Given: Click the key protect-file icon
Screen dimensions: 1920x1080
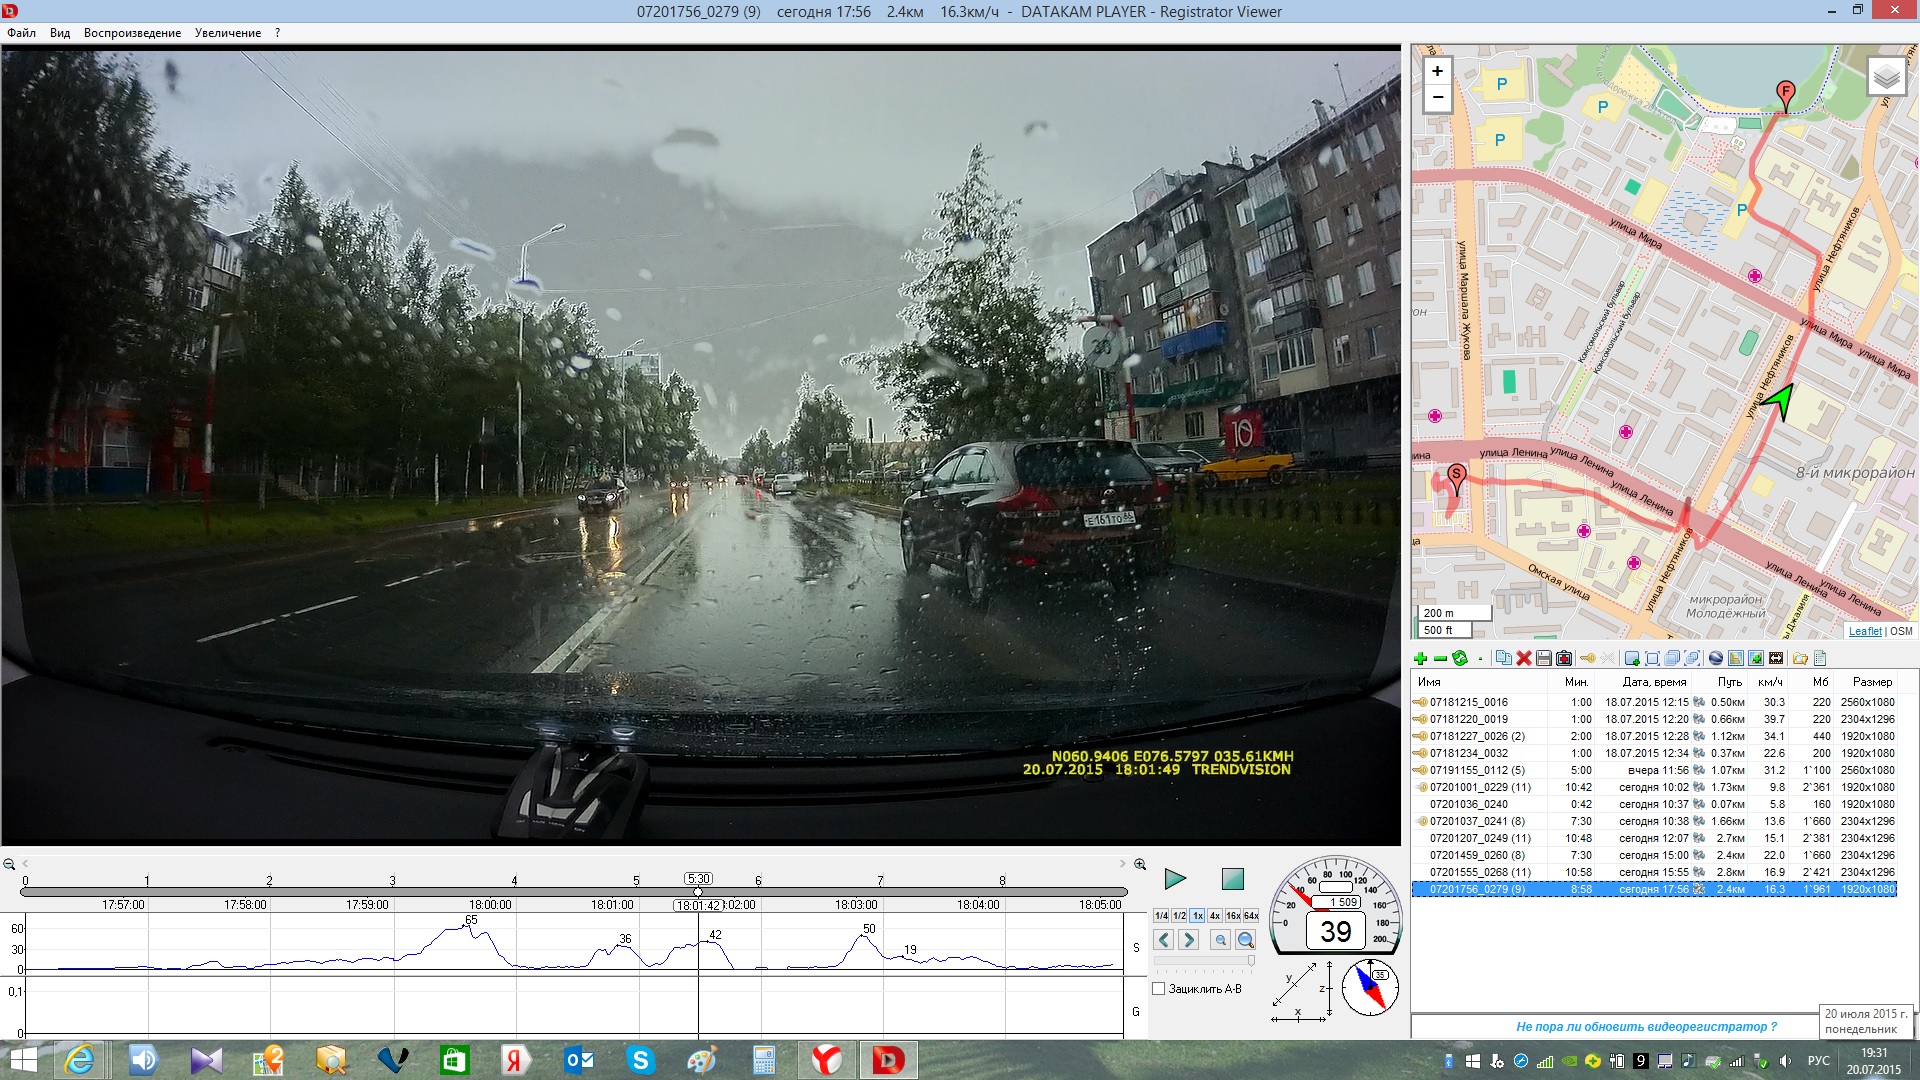Looking at the screenshot, I should point(1587,658).
